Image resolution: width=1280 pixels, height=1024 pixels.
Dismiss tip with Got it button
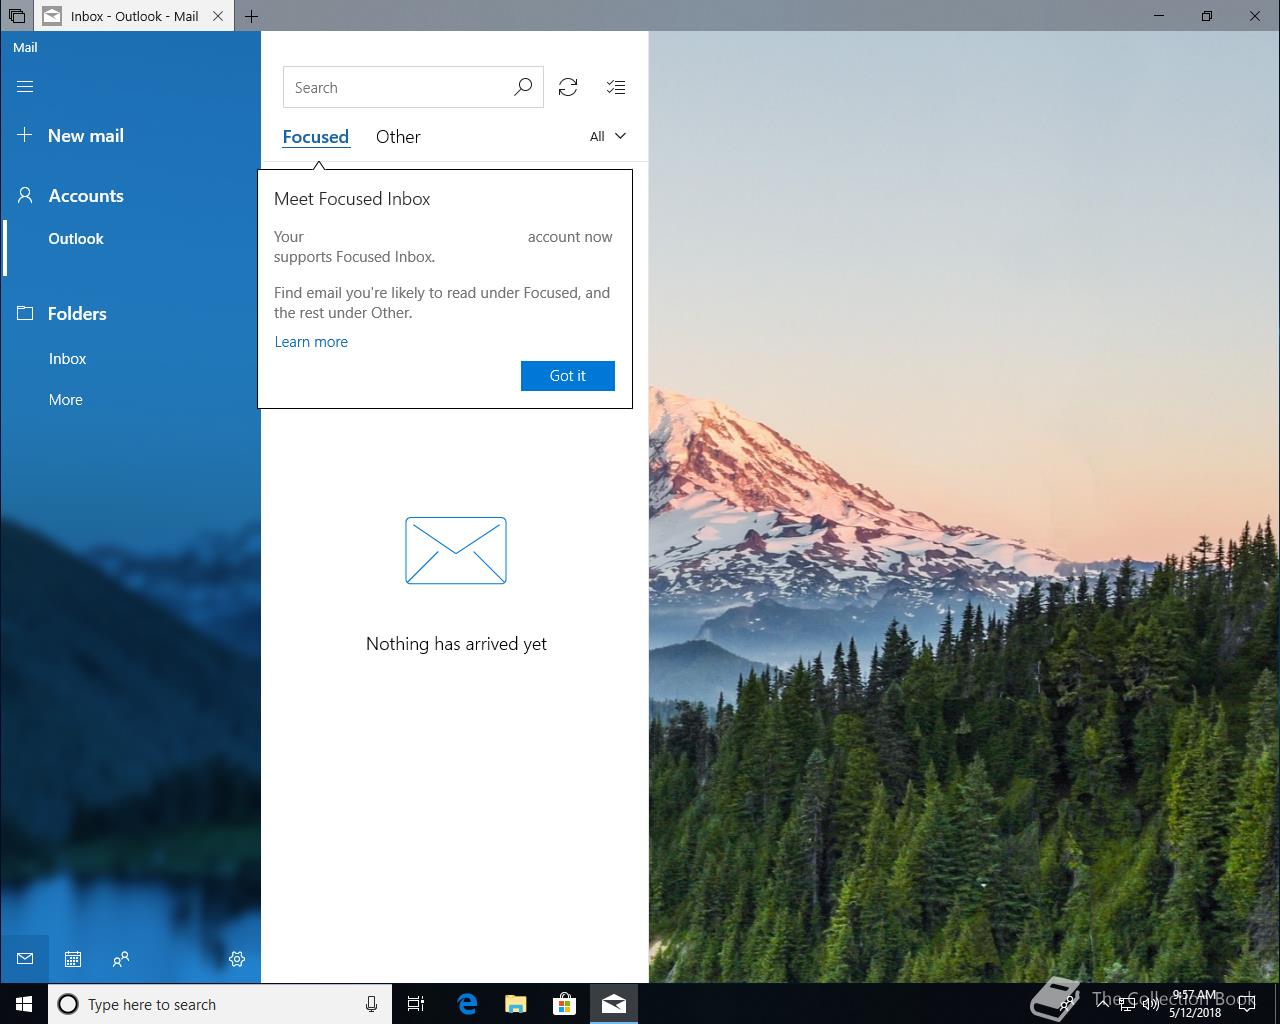coord(568,376)
